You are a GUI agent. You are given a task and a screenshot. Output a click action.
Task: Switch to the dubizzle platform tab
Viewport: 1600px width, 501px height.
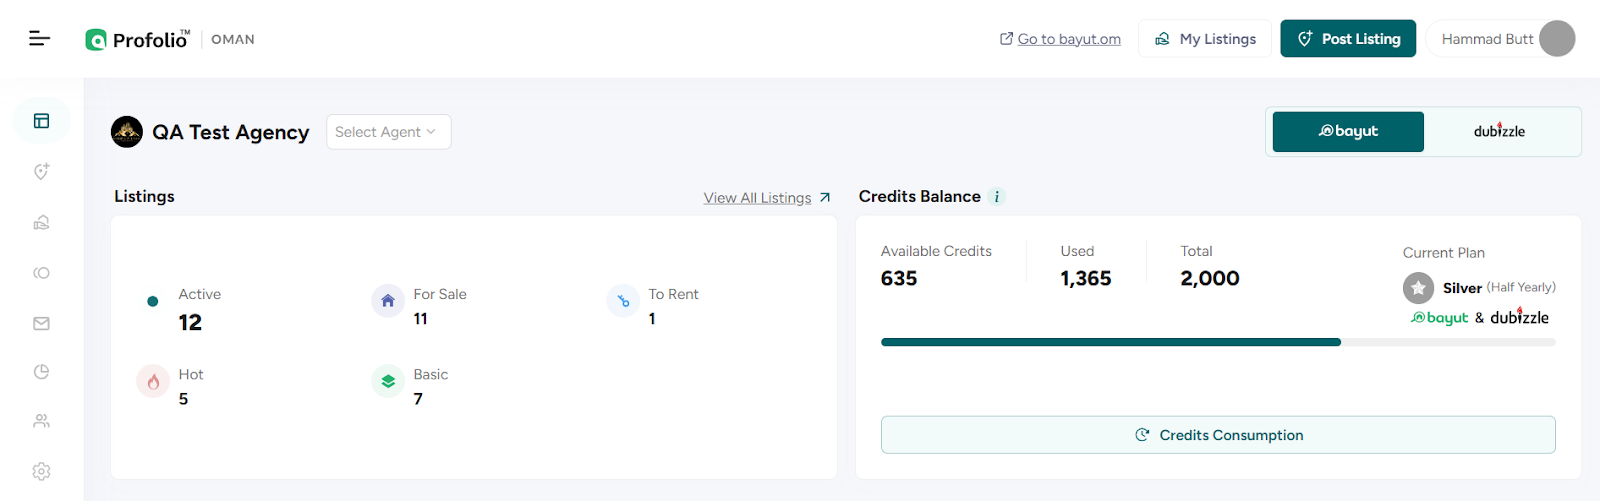(x=1499, y=131)
